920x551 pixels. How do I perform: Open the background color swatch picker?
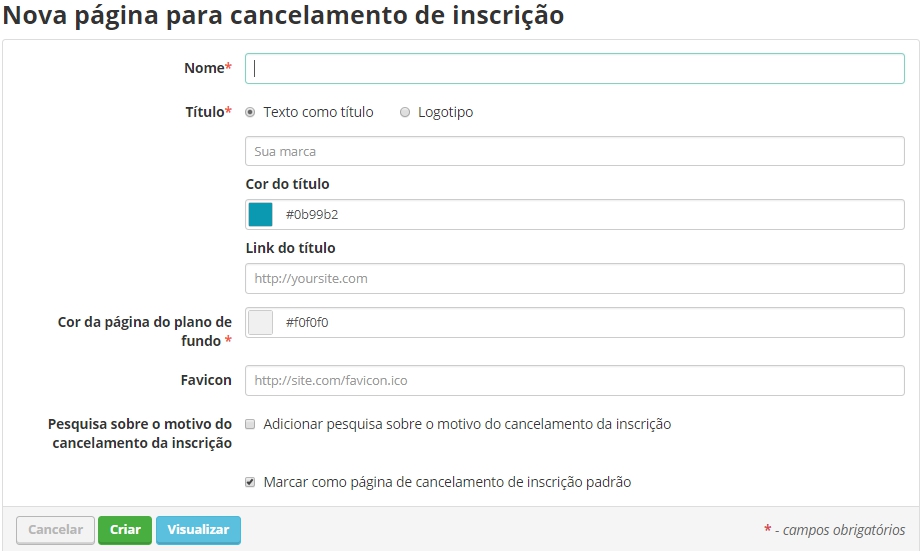tap(261, 322)
